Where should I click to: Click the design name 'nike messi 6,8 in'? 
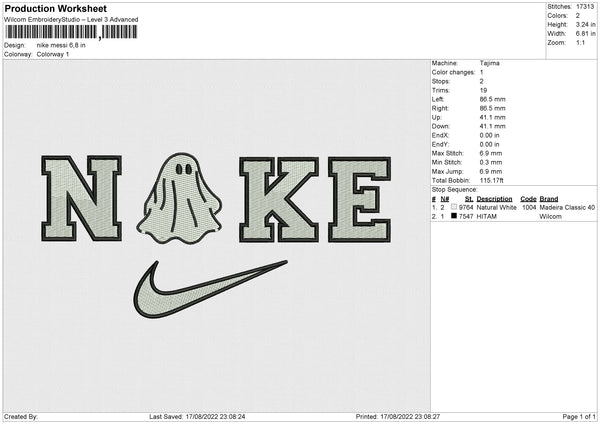[x=61, y=45]
